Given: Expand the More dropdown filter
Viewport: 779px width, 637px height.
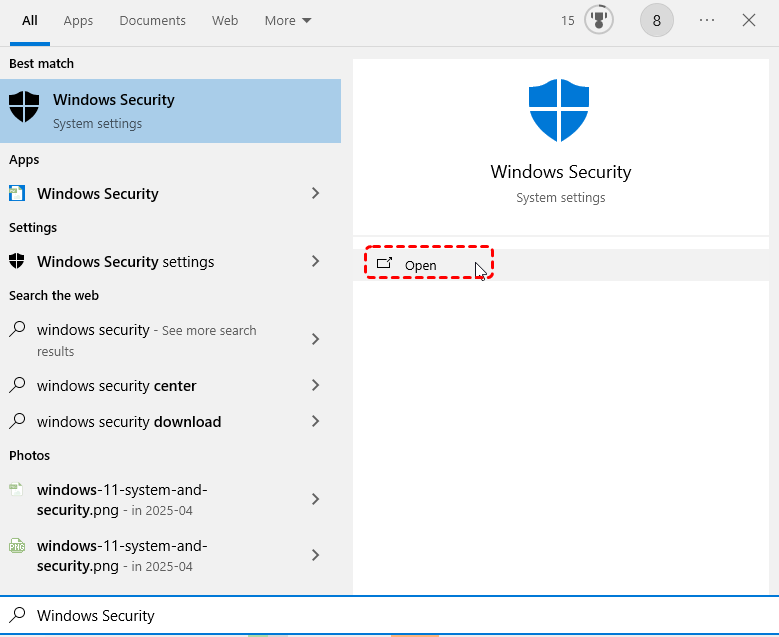Looking at the screenshot, I should pyautogui.click(x=288, y=20).
